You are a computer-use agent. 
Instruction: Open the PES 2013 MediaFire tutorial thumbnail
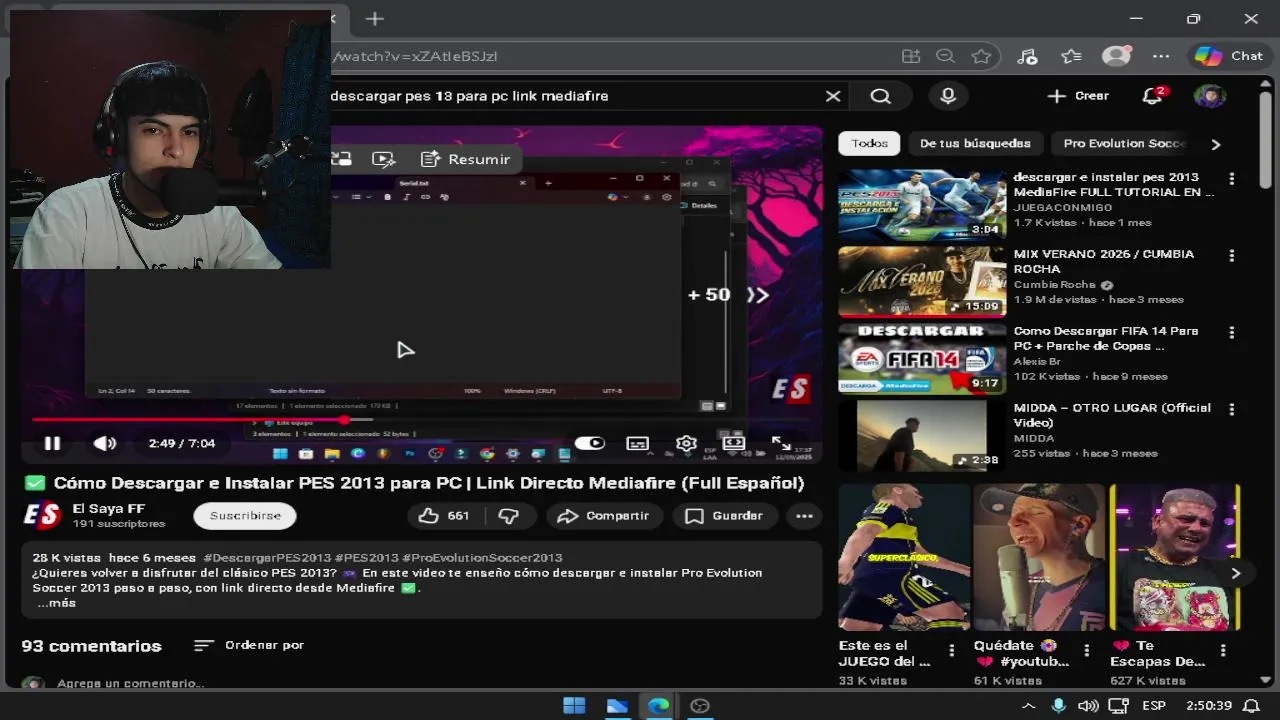pyautogui.click(x=922, y=204)
